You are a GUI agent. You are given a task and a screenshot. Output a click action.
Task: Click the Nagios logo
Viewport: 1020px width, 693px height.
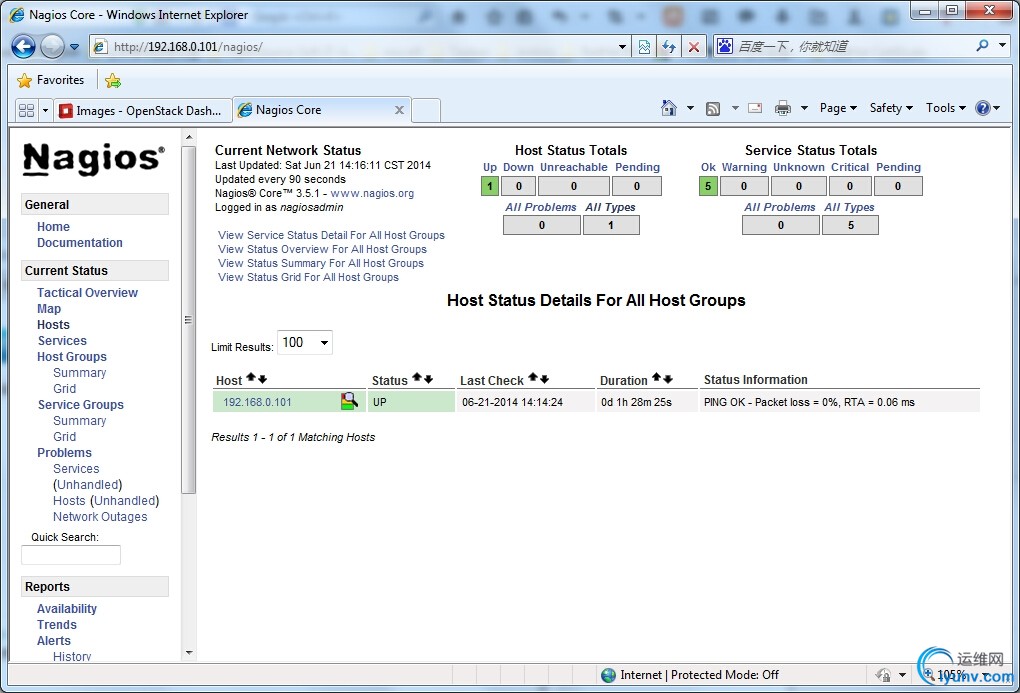tap(93, 159)
